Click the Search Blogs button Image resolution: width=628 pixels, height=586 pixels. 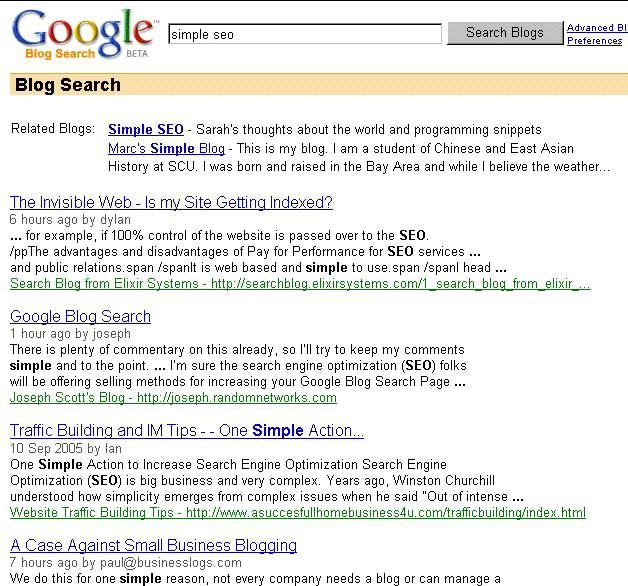tap(505, 33)
